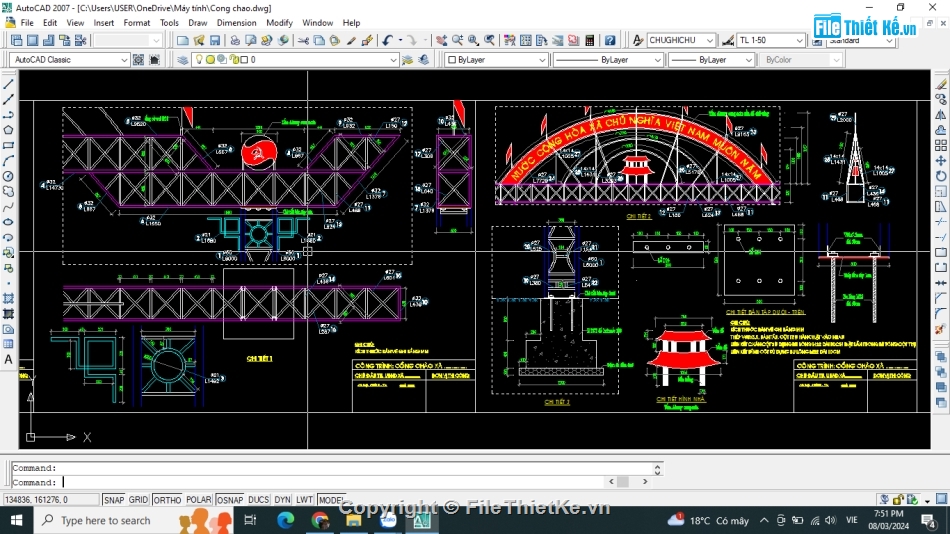The width and height of the screenshot is (950, 534).
Task: Click the Text Style icon before CHUGHICHU
Action: [x=637, y=41]
